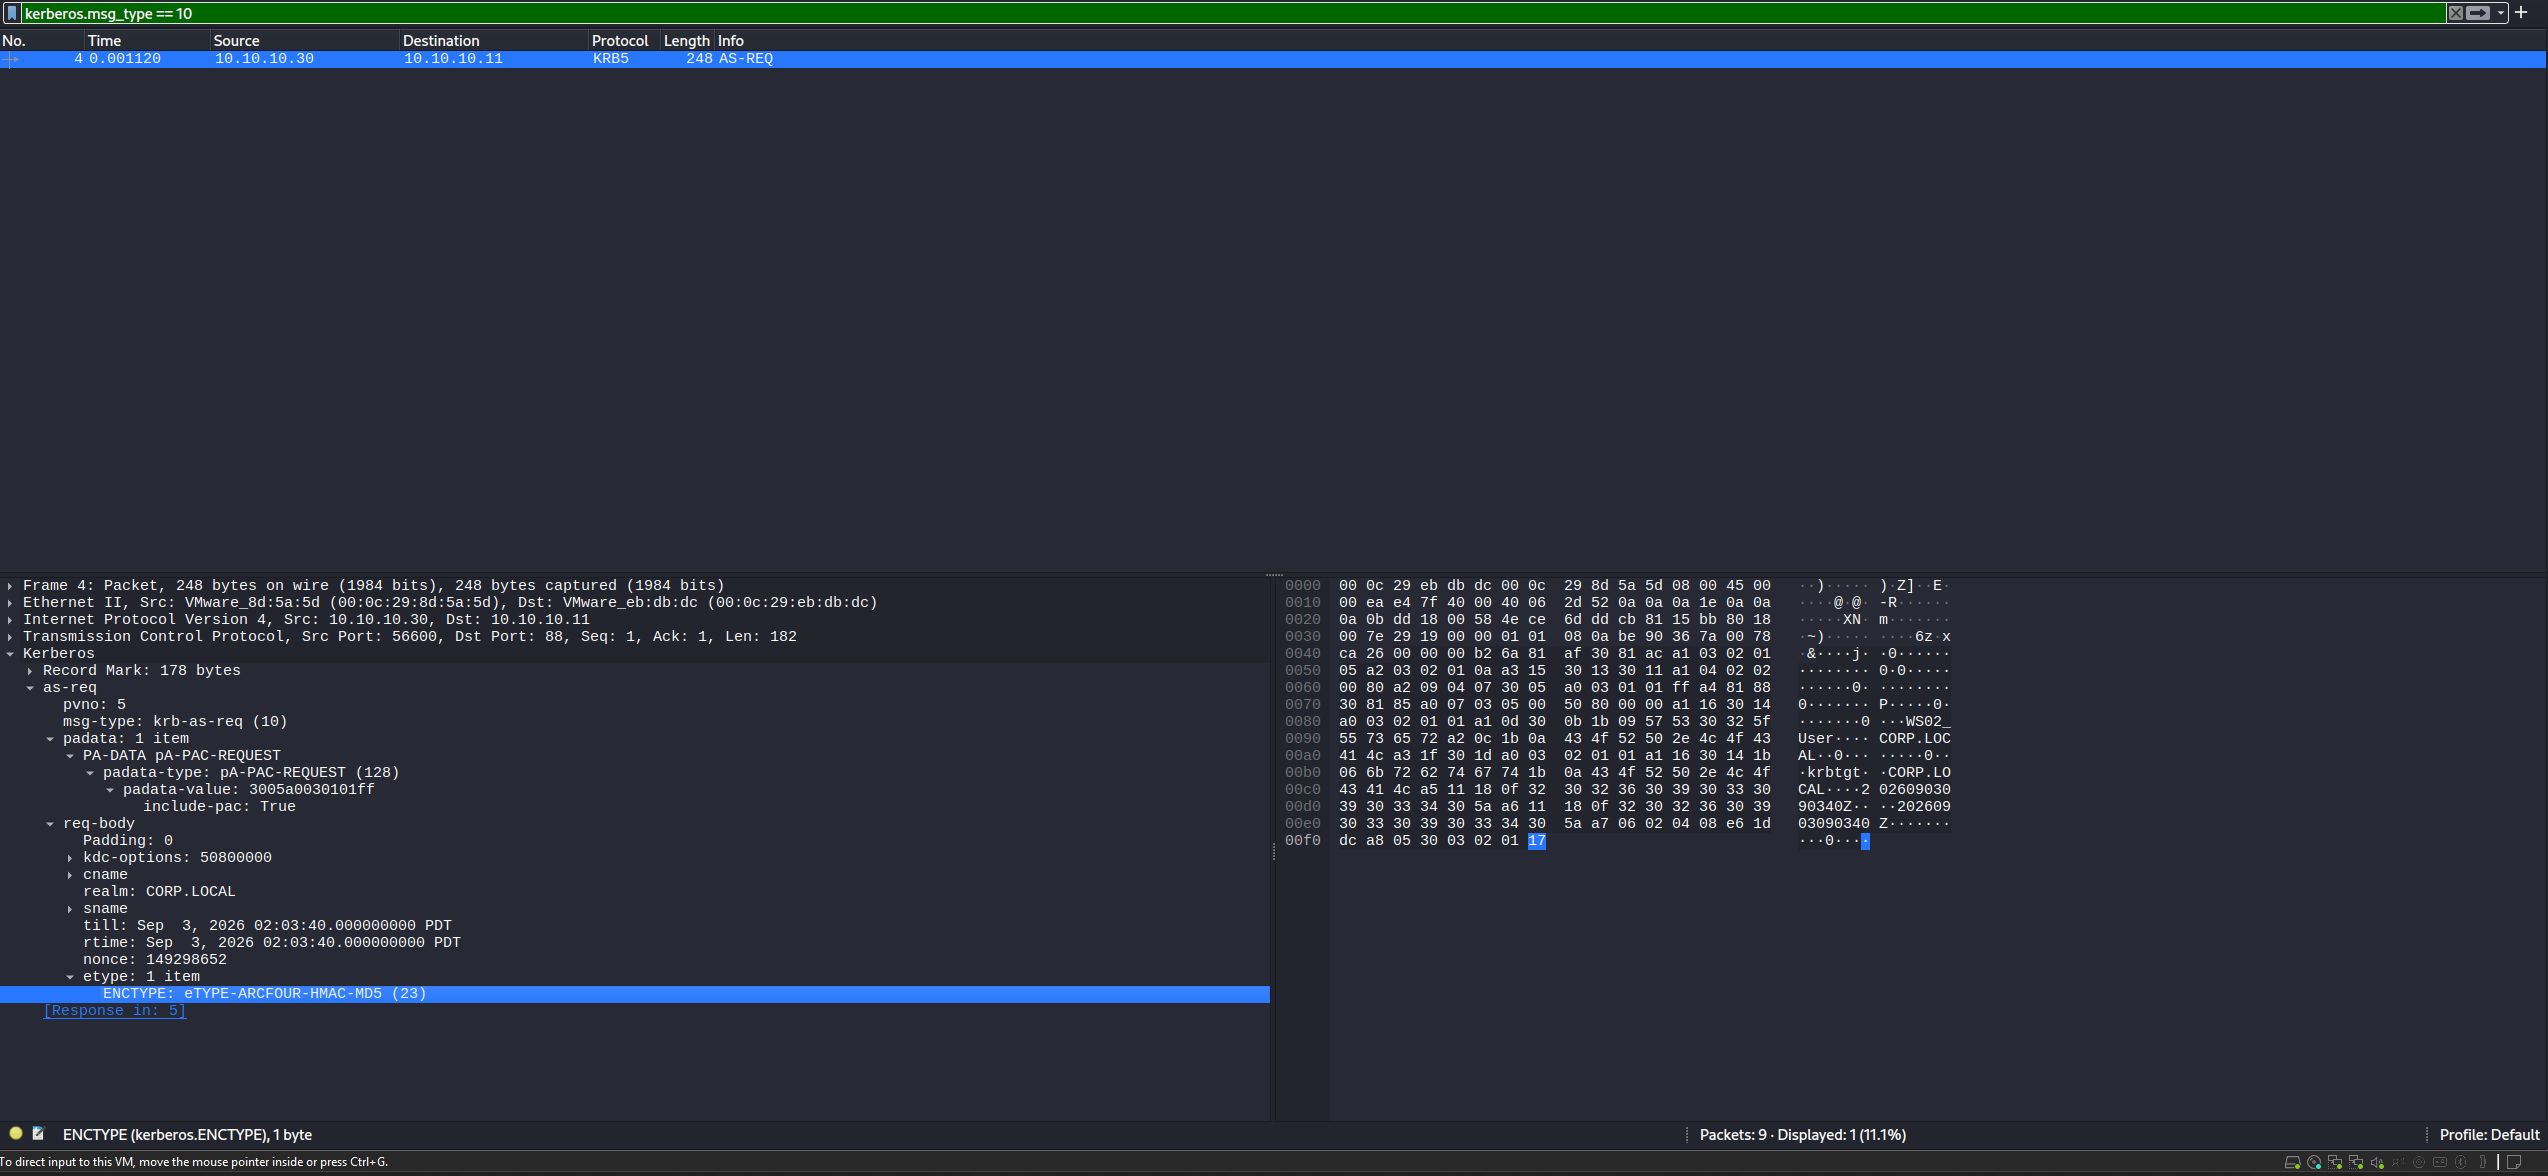This screenshot has height=1176, width=2548.
Task: Click the display filter bookmark icon
Action: click(12, 13)
